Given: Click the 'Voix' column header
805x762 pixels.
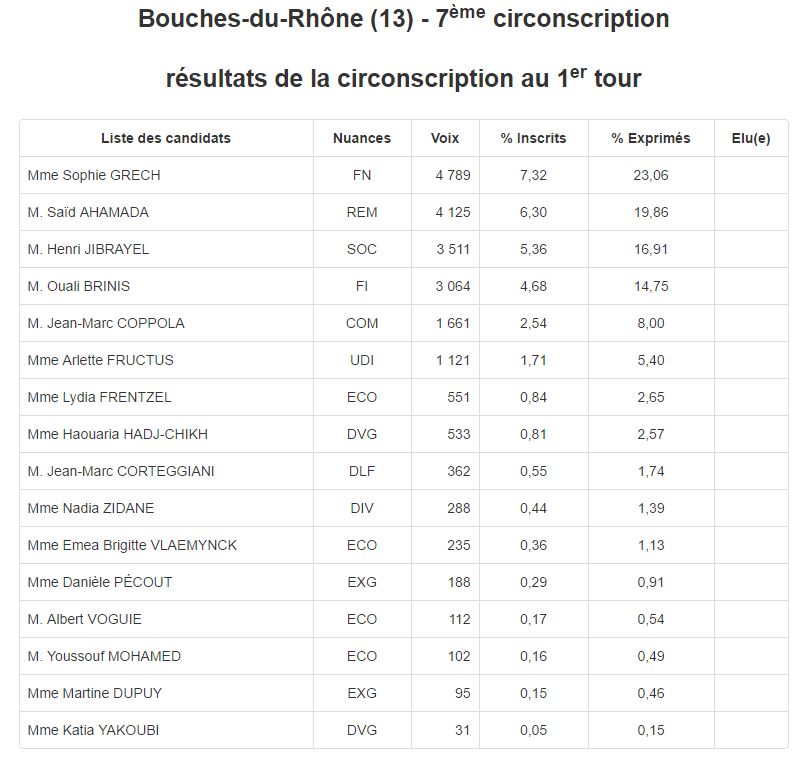Looking at the screenshot, I should pos(445,138).
